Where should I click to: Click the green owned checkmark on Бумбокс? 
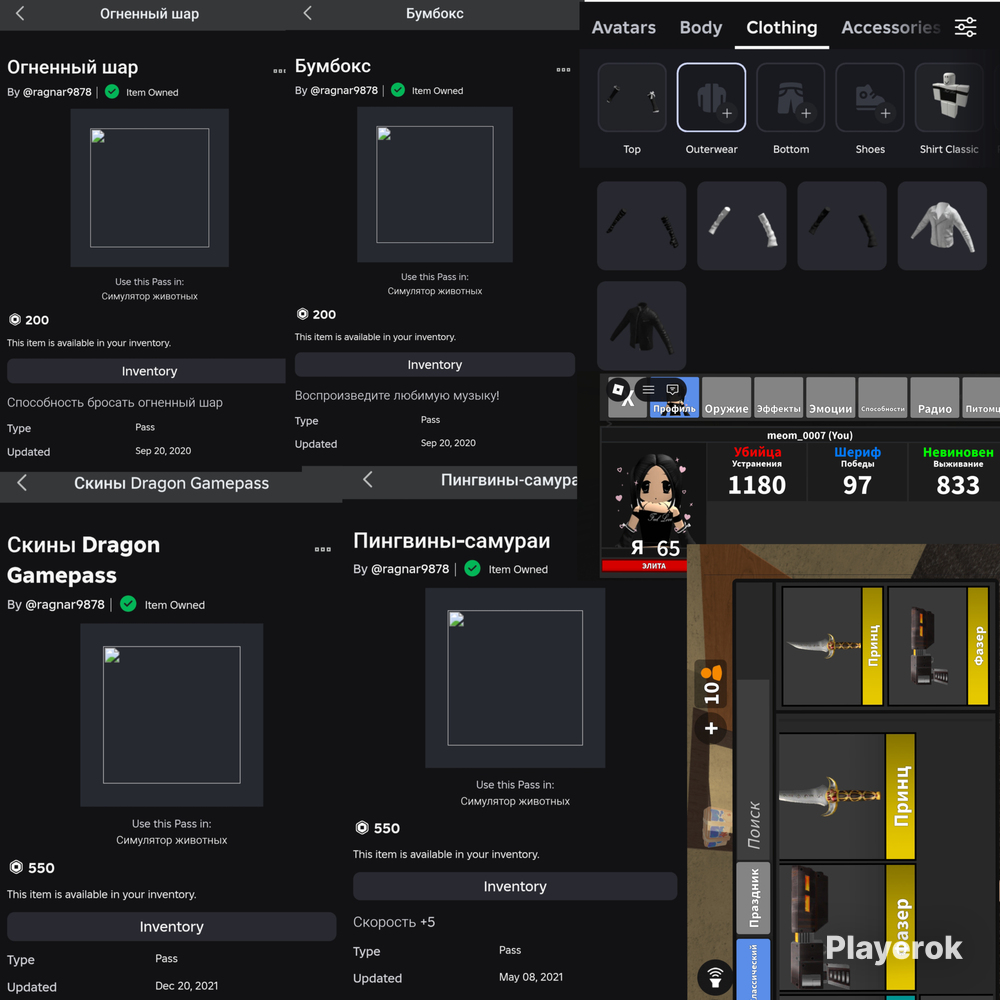pos(398,90)
